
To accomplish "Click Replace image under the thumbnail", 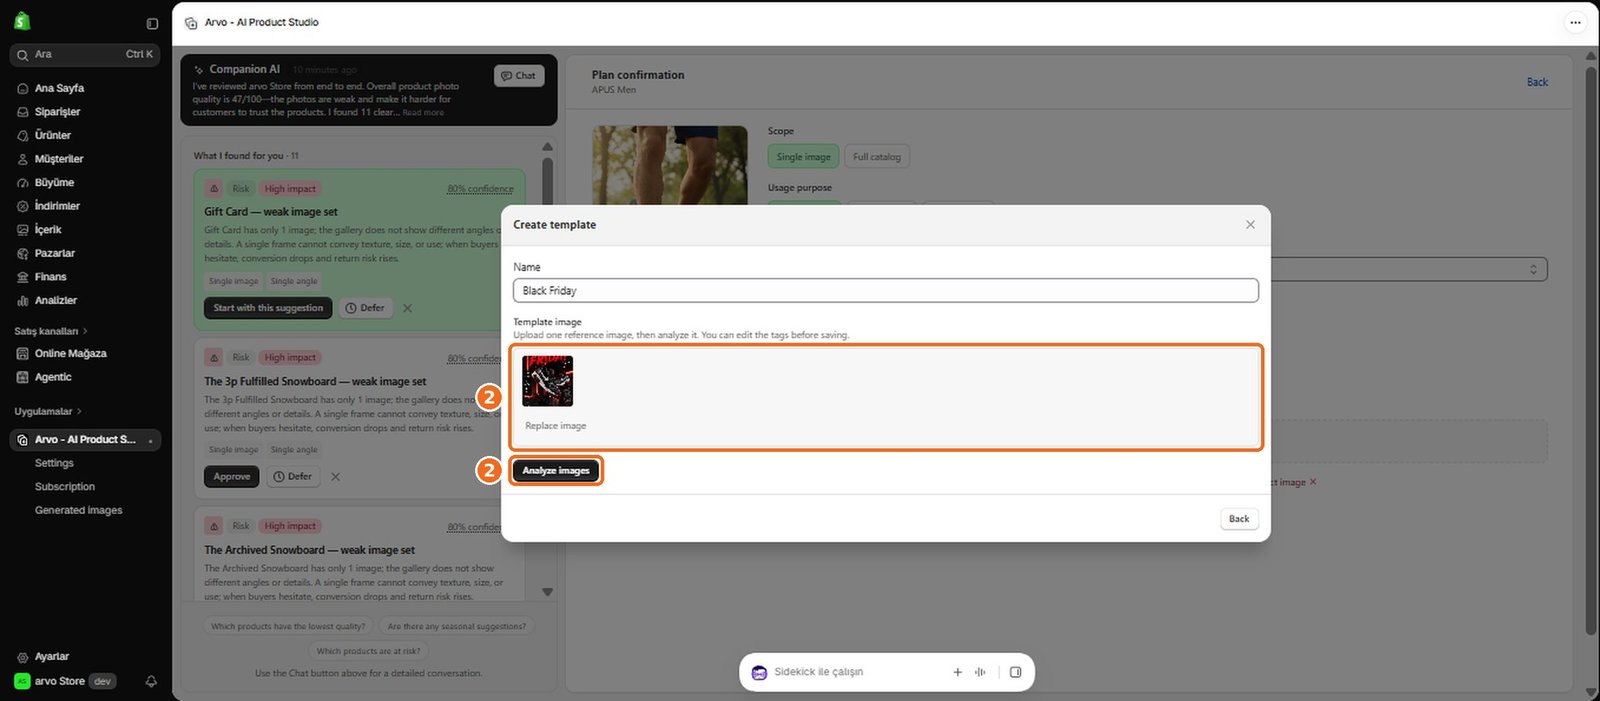I will click(x=556, y=426).
